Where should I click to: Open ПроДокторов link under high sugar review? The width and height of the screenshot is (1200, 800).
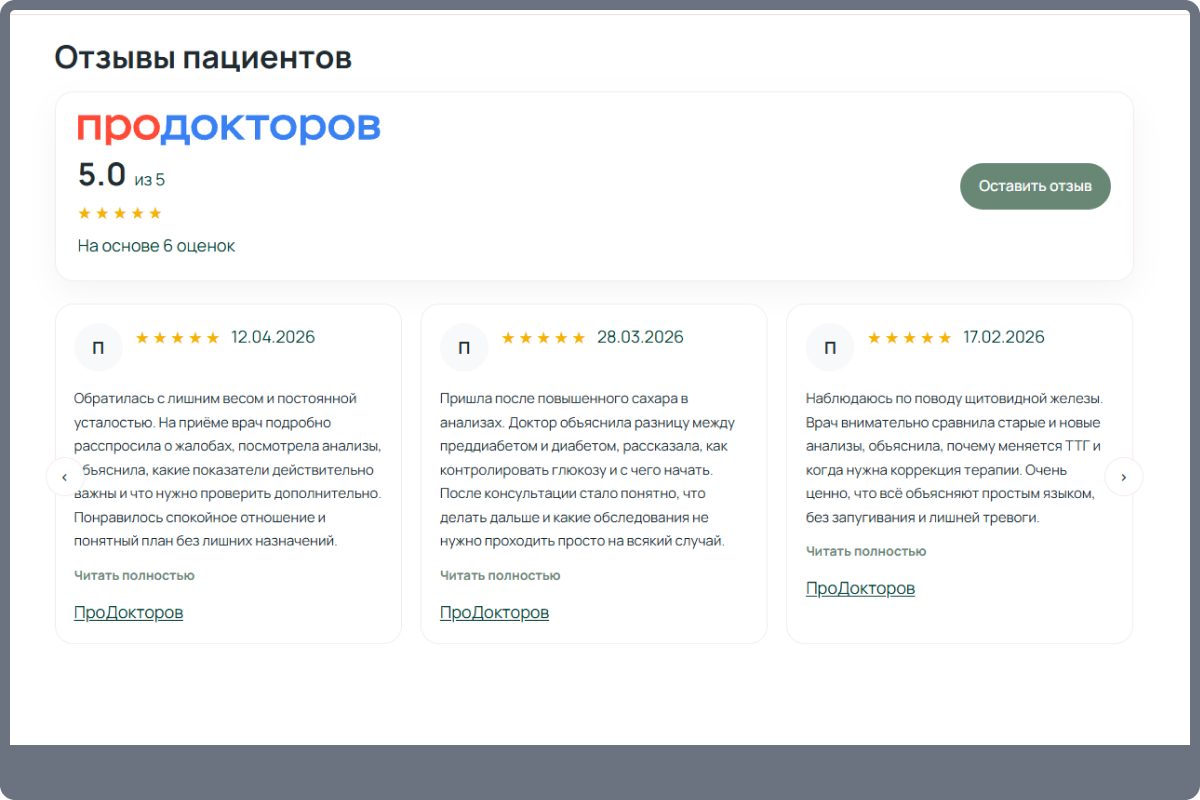click(x=494, y=612)
